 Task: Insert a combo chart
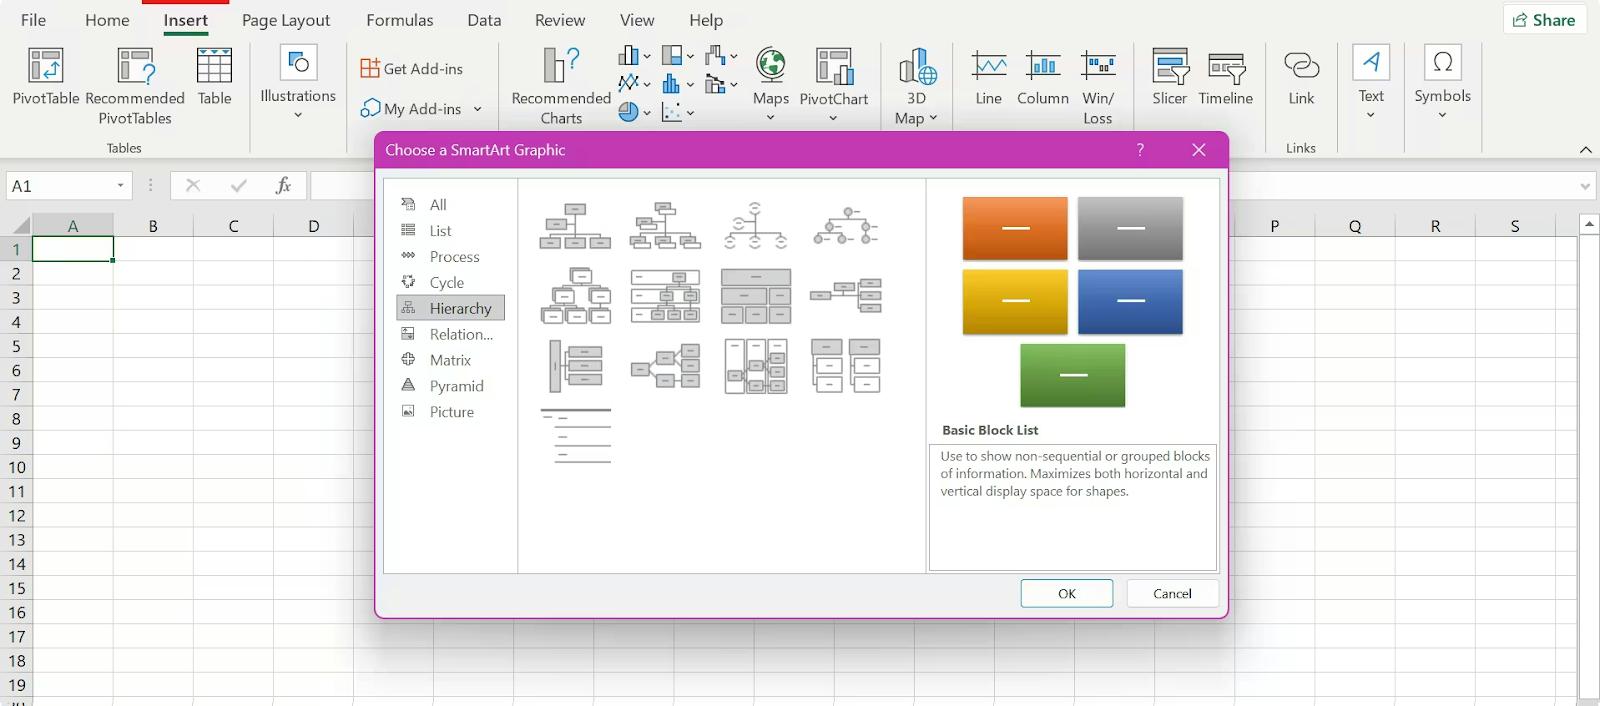(721, 84)
